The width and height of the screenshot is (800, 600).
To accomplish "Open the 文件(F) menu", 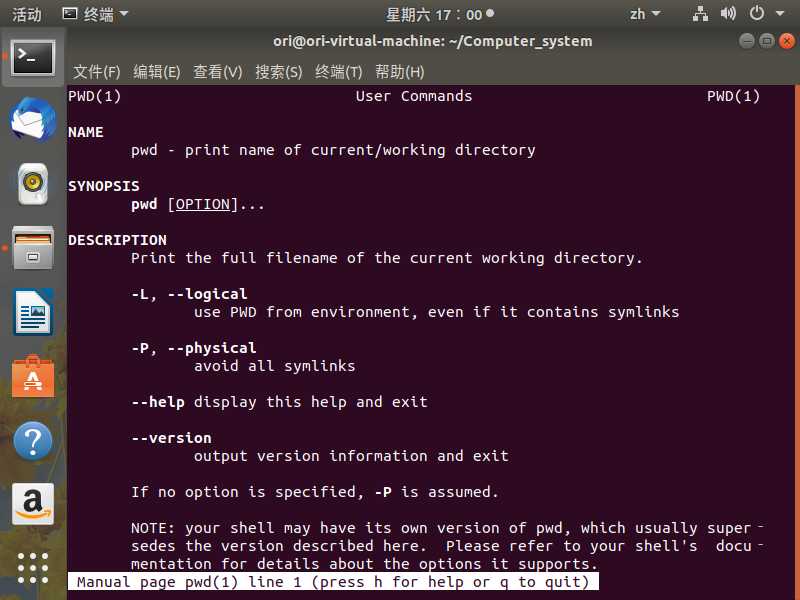I will click(x=96, y=72).
